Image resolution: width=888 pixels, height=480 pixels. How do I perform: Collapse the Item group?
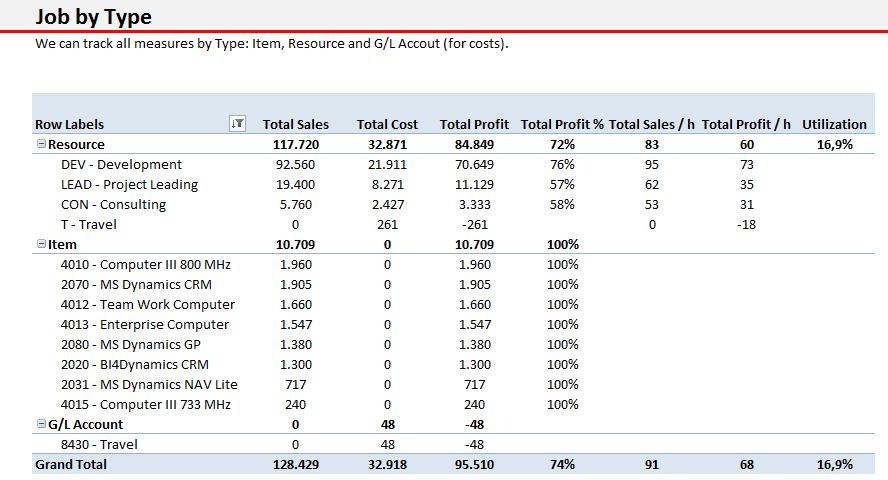pos(41,244)
